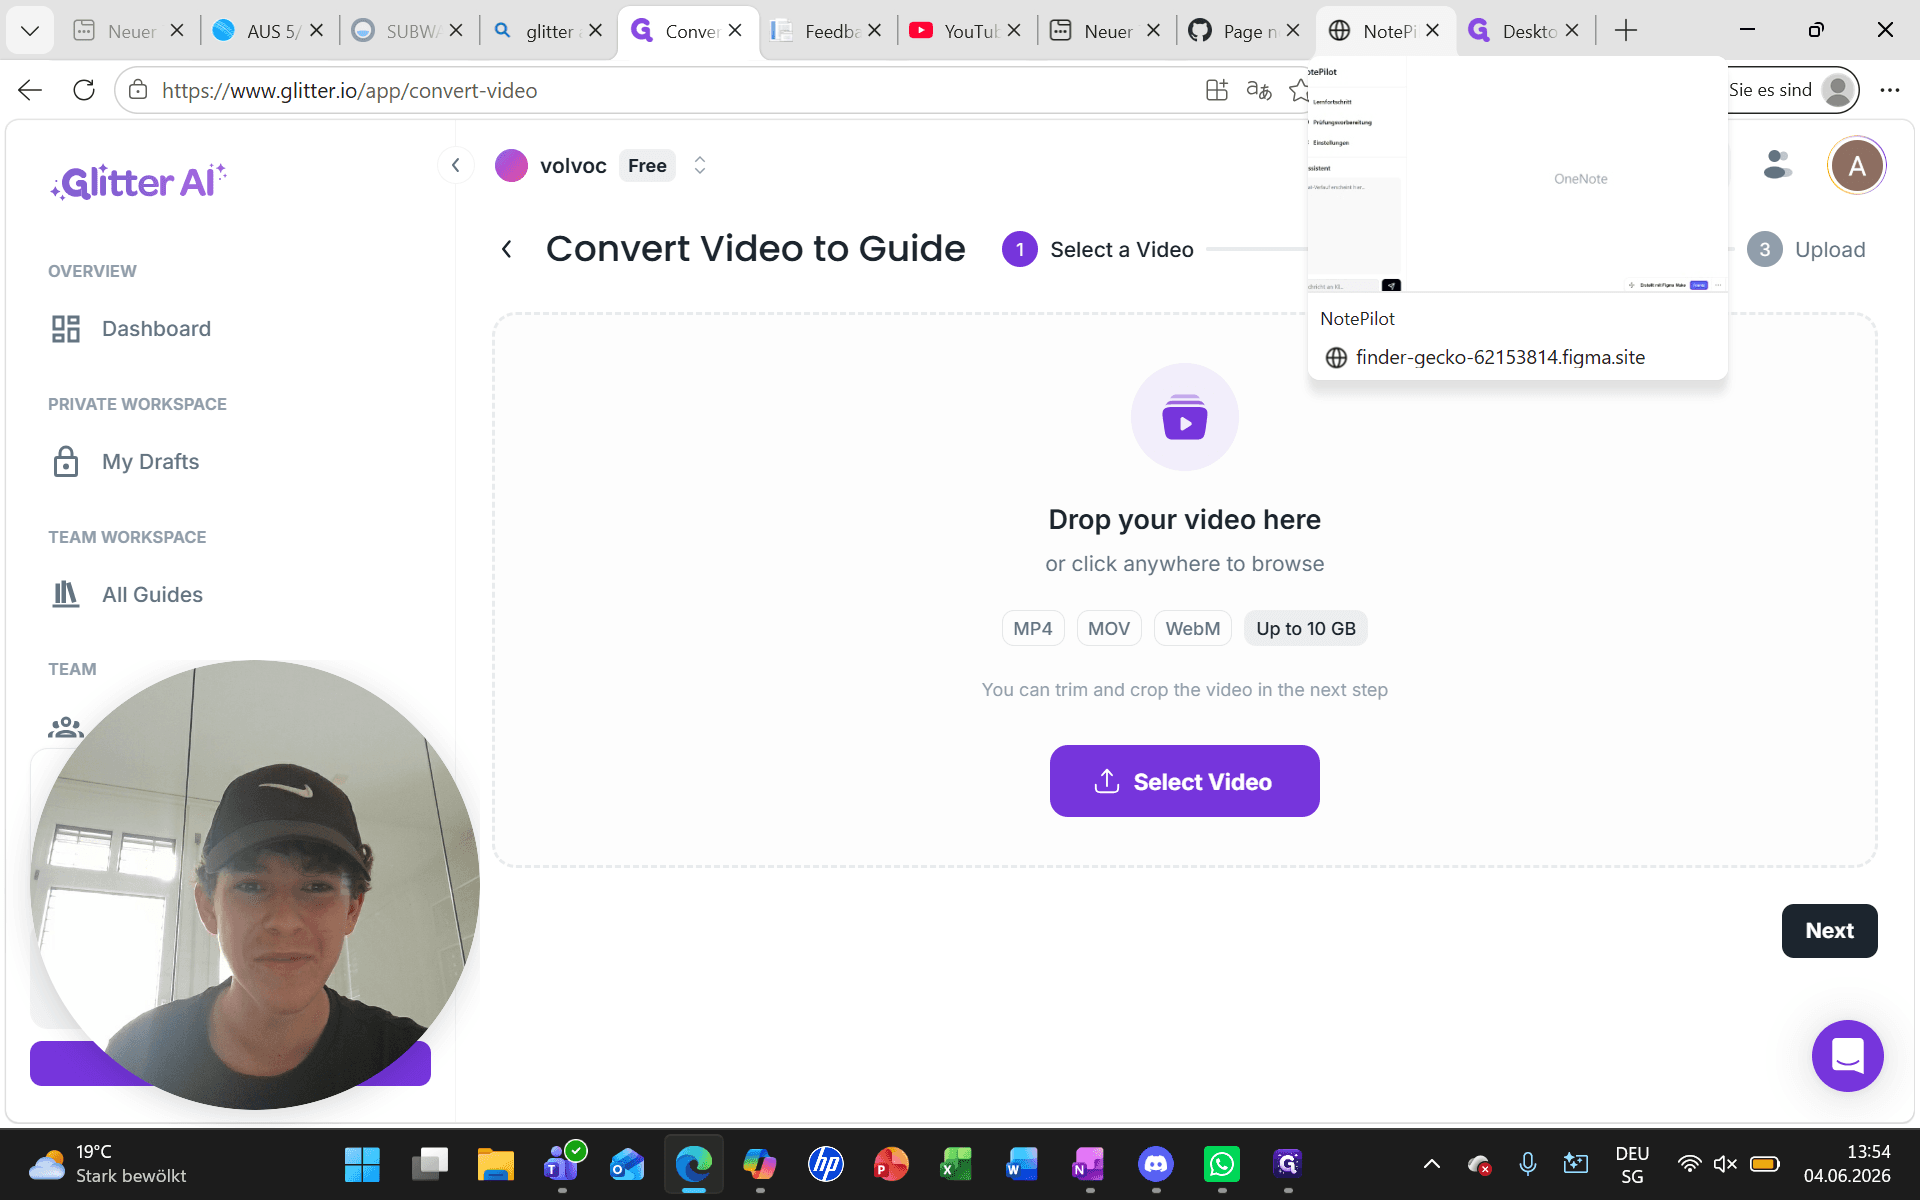Click the Select Video button
The width and height of the screenshot is (1920, 1200).
coord(1185,781)
